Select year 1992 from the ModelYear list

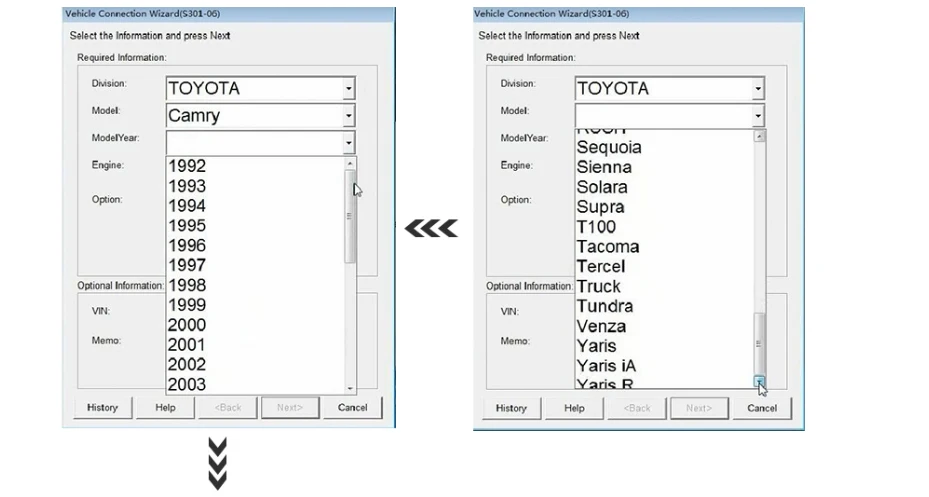255,166
